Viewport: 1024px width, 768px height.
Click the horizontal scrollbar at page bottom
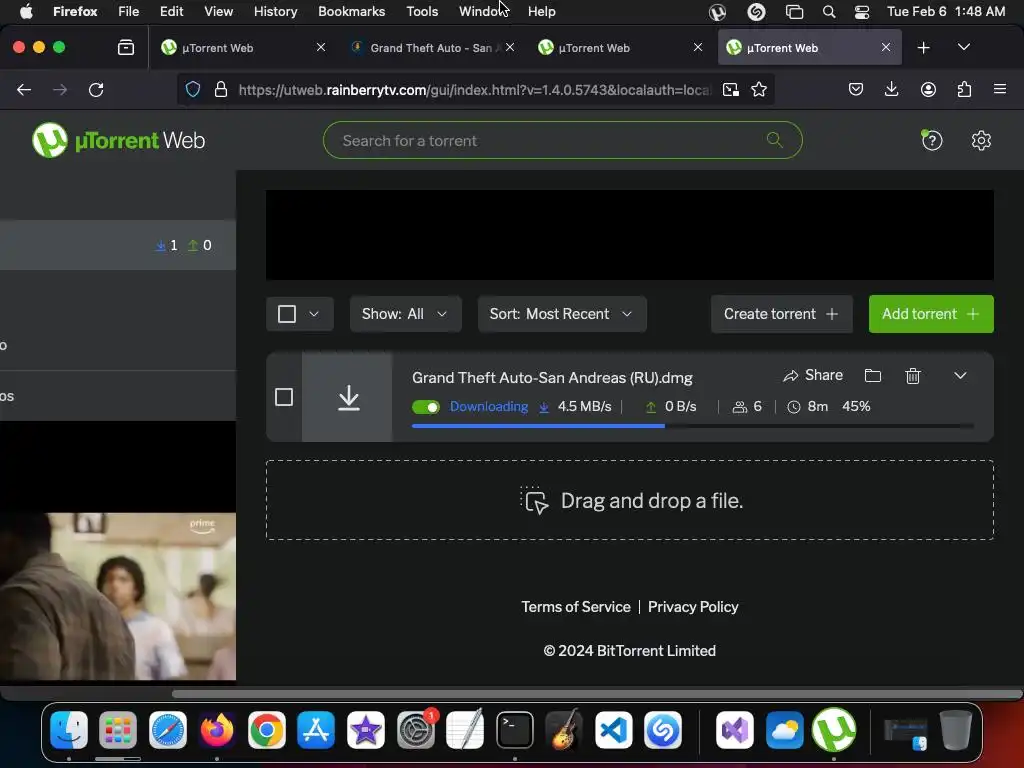(596, 694)
